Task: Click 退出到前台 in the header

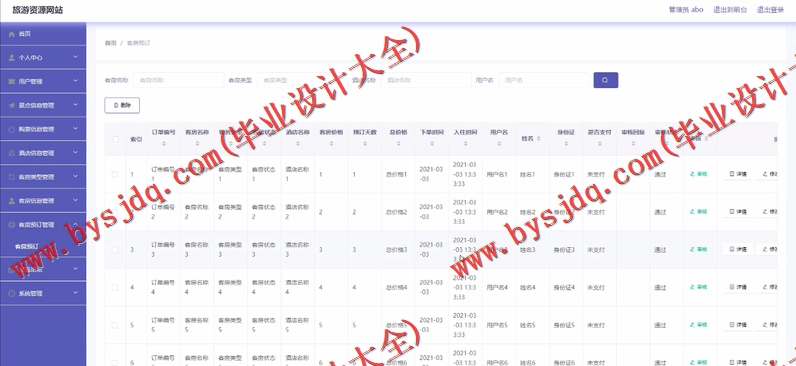Action: click(730, 10)
